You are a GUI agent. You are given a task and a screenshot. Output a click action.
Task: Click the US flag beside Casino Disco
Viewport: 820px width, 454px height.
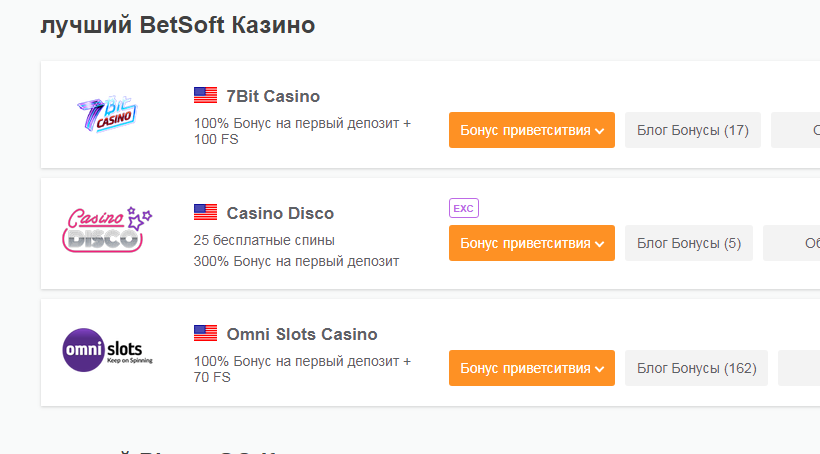click(x=206, y=212)
